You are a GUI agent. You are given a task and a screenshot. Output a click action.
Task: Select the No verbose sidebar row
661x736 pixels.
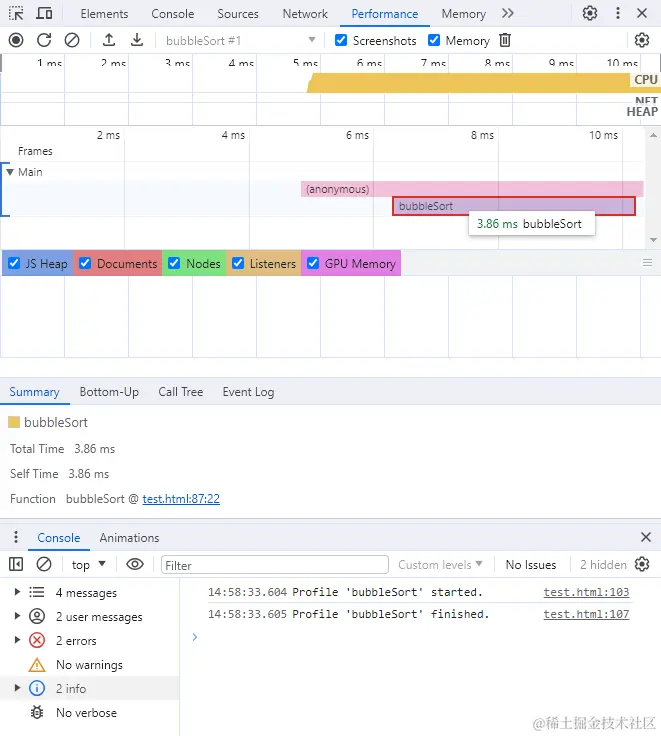point(89,713)
